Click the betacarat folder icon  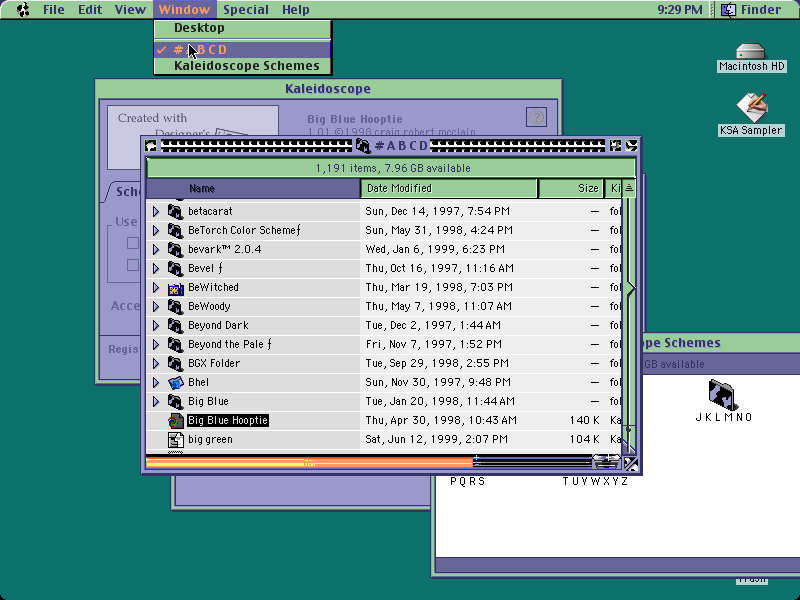pyautogui.click(x=175, y=211)
